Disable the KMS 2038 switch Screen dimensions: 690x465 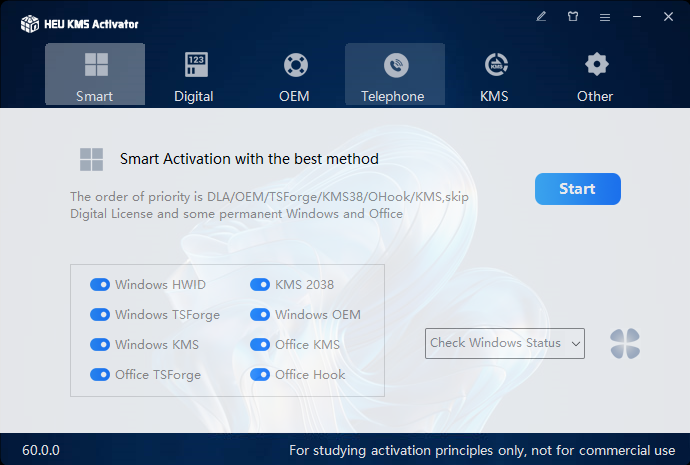[260, 285]
